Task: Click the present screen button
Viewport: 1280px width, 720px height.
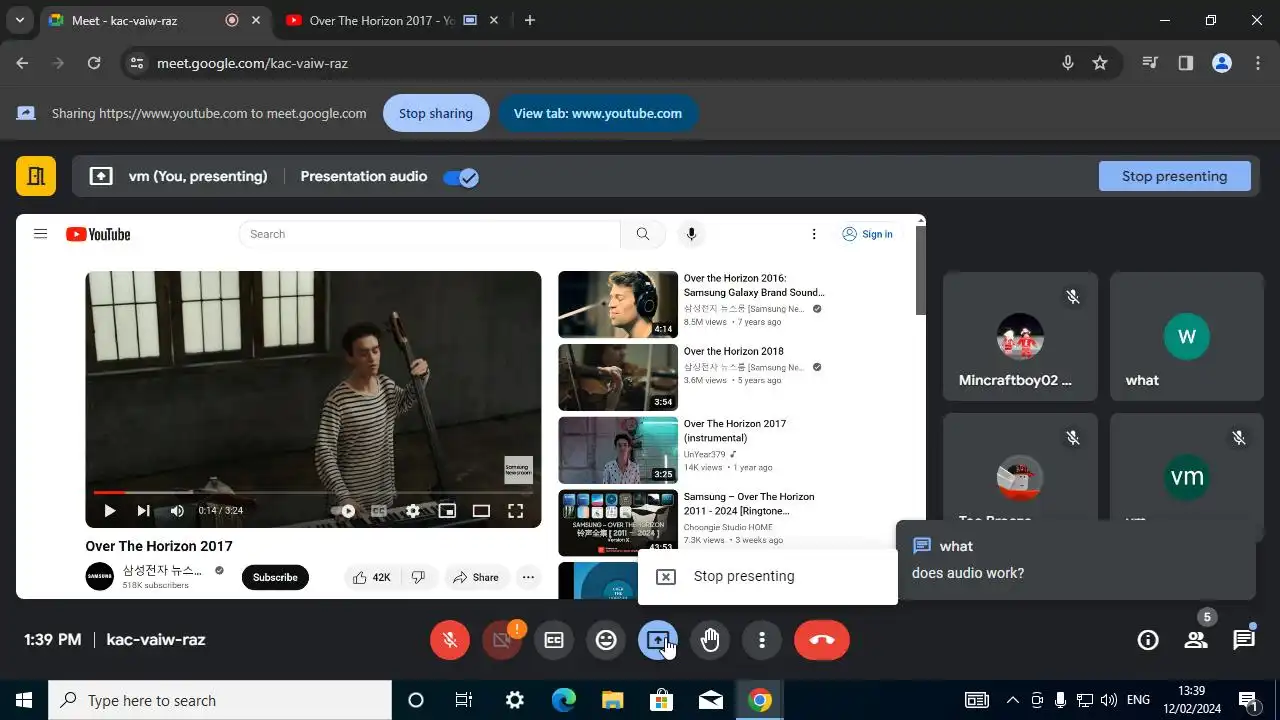Action: [658, 640]
